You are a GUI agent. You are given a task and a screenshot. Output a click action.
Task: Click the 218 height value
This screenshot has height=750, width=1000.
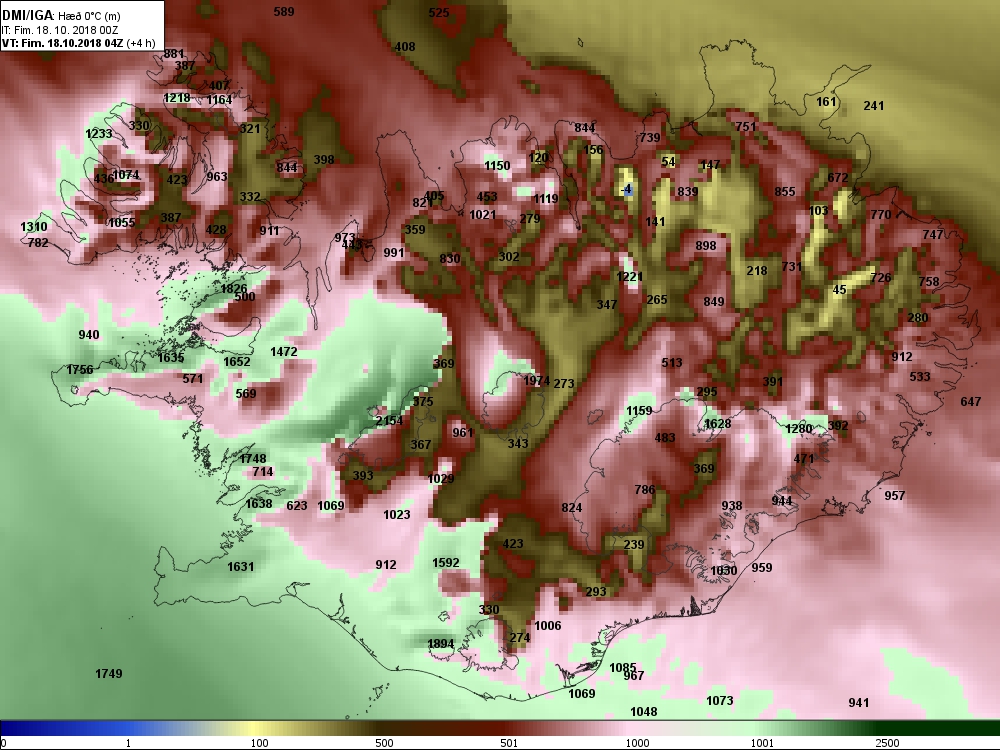(x=757, y=270)
